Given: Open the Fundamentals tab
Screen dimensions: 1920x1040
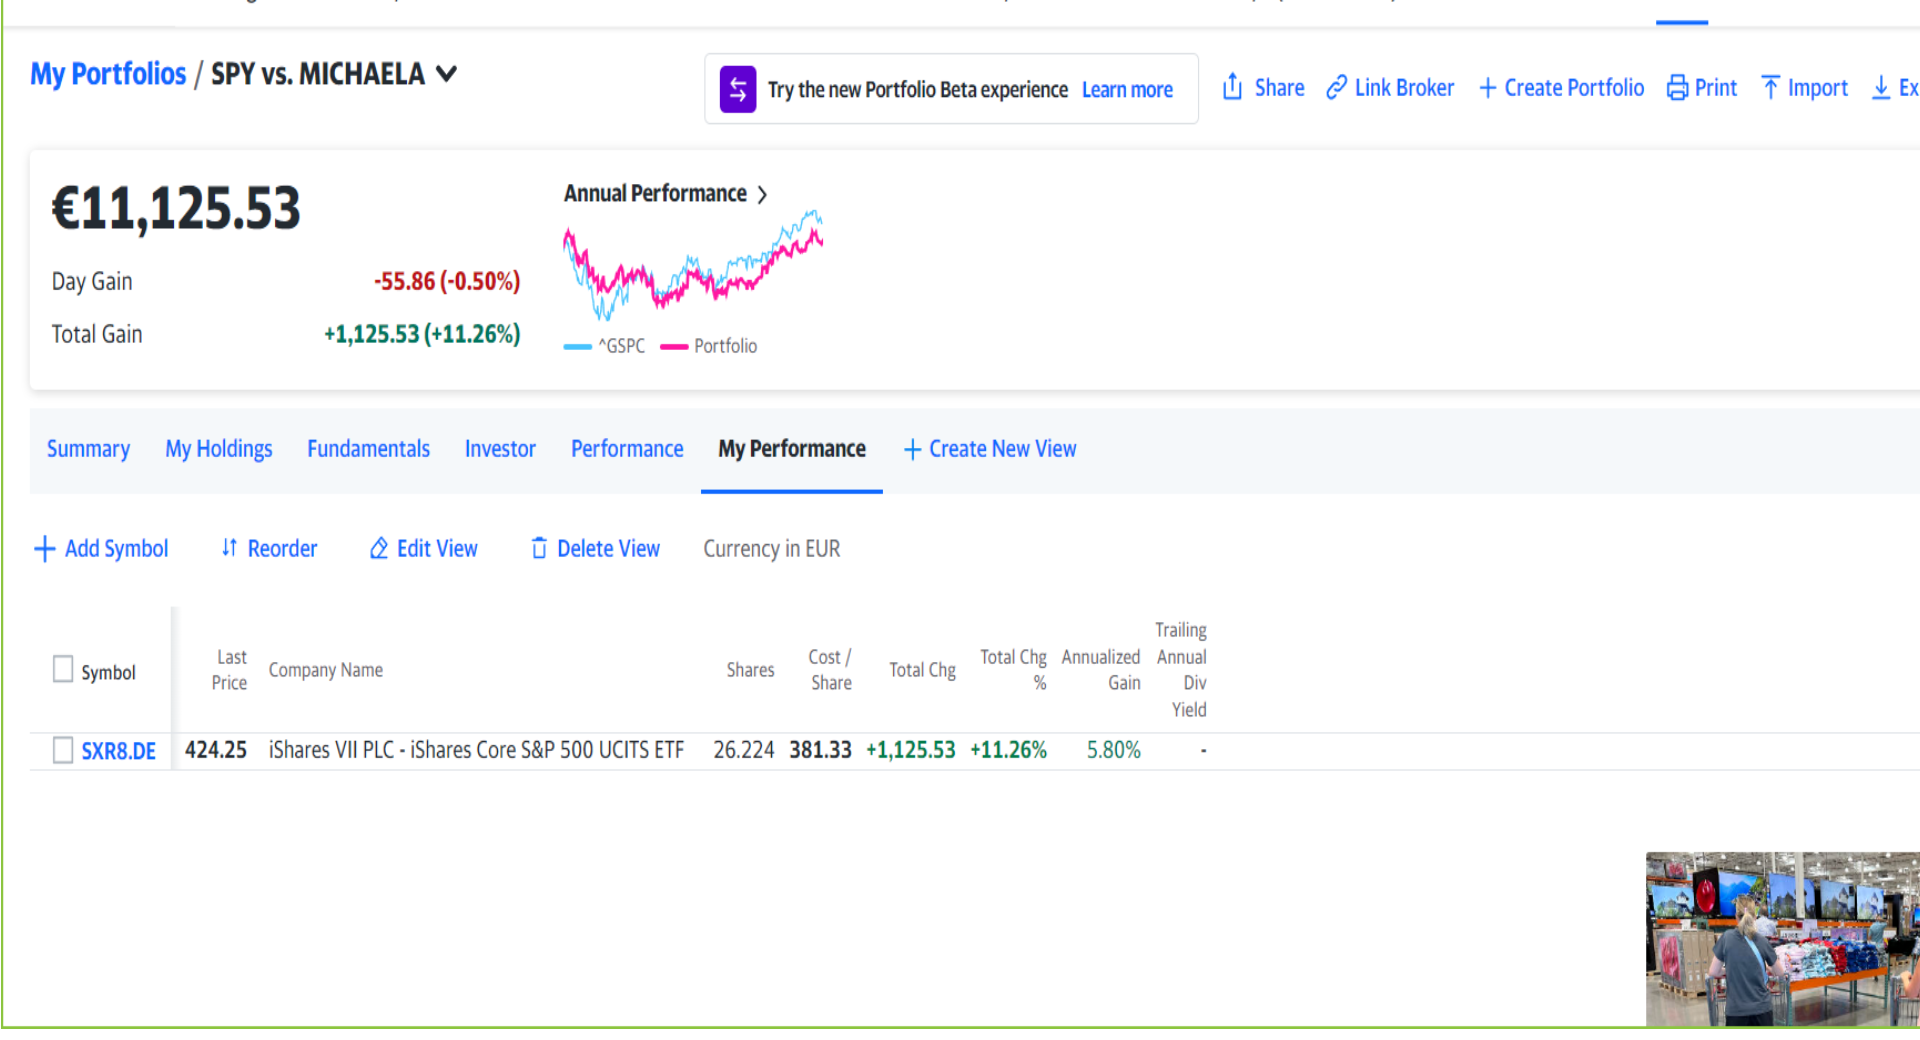Looking at the screenshot, I should (368, 449).
